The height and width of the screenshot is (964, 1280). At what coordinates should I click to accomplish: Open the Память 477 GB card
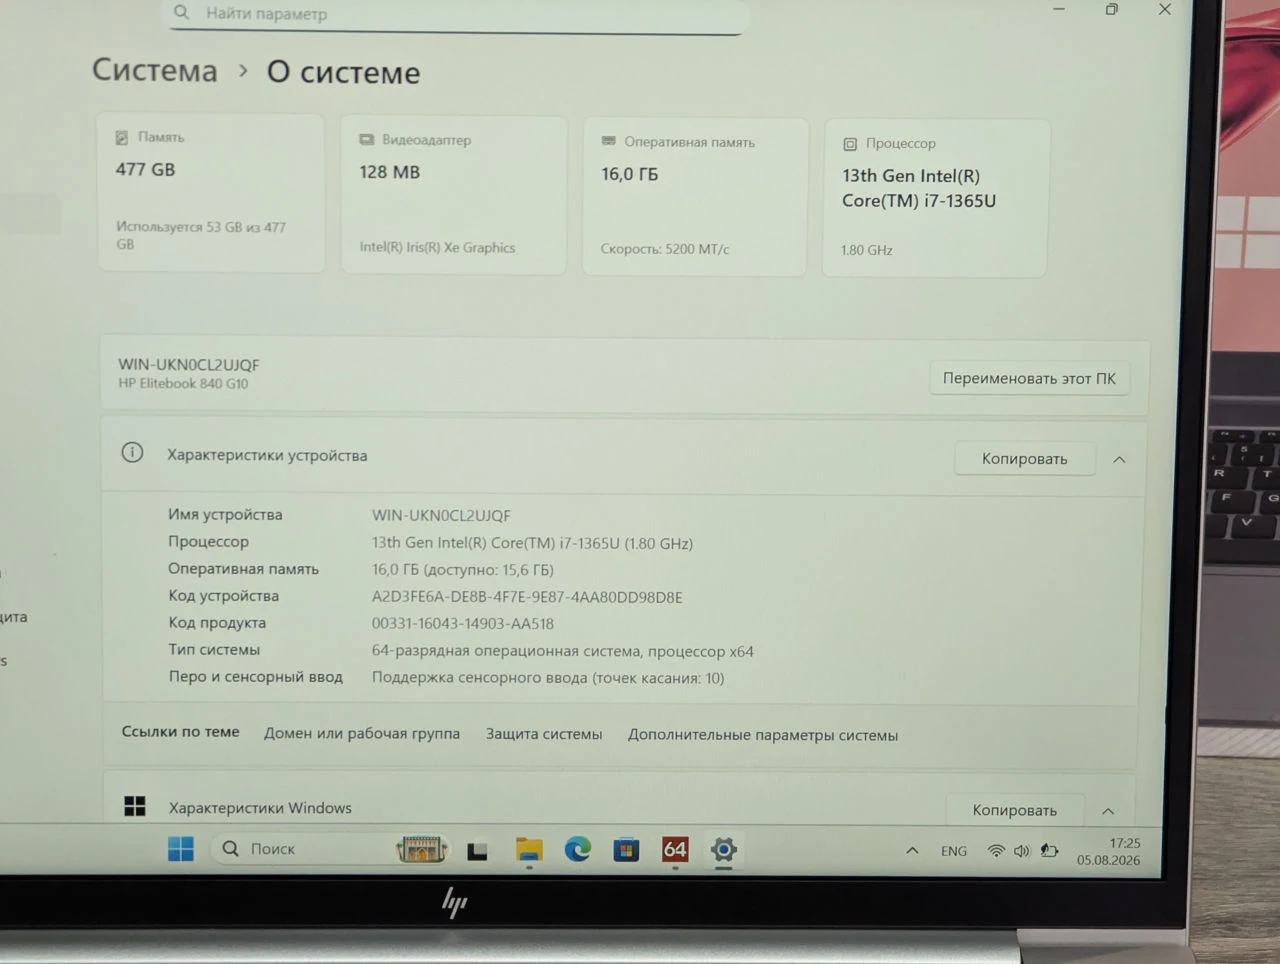coord(211,192)
